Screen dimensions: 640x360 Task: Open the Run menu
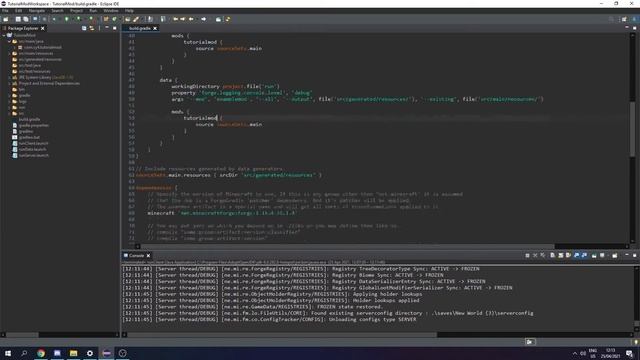(x=93, y=11)
